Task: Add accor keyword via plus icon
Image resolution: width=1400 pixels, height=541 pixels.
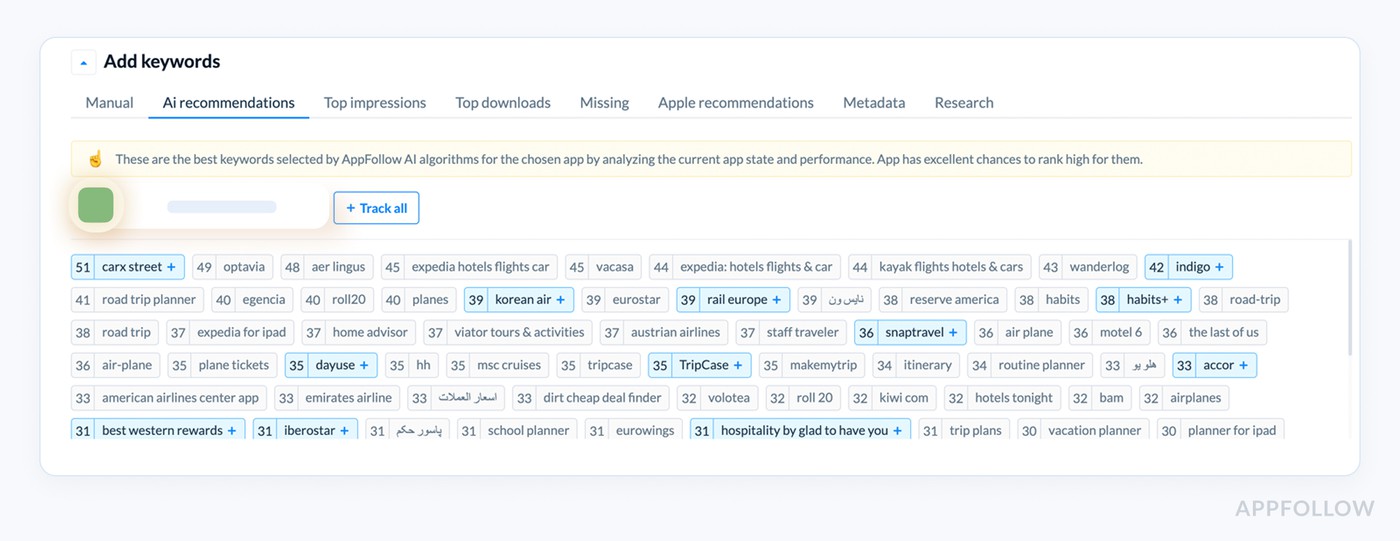Action: (x=1243, y=365)
